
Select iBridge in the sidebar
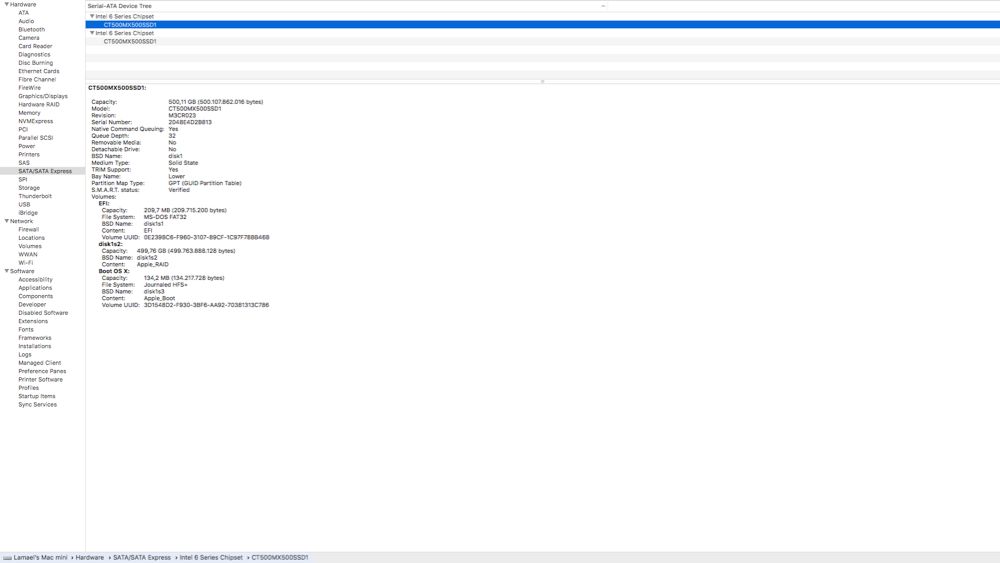(x=28, y=212)
